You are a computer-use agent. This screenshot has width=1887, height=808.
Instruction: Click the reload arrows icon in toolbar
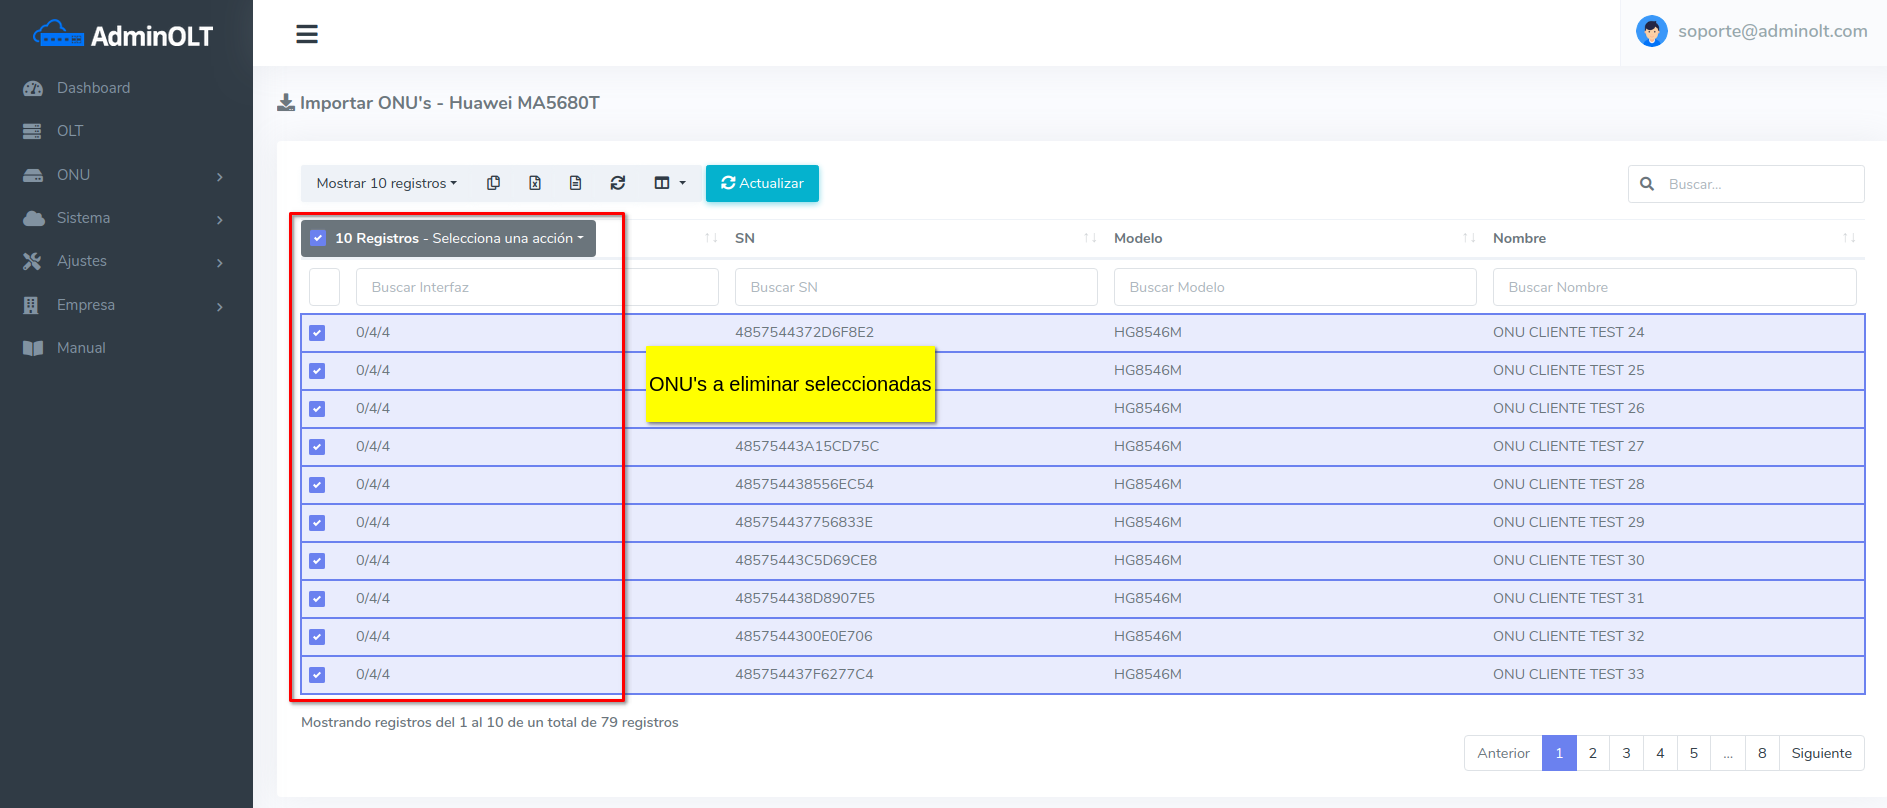[x=618, y=183]
